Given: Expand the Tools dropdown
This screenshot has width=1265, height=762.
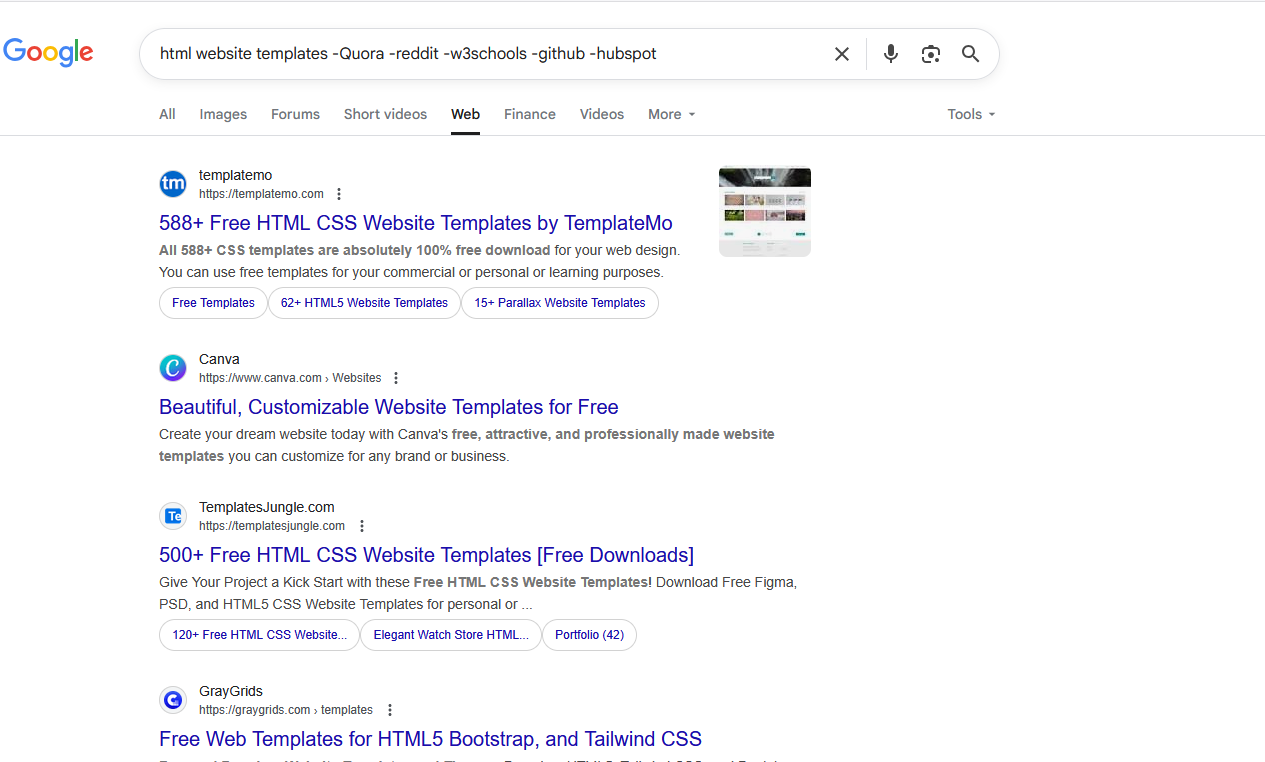Looking at the screenshot, I should coord(971,114).
